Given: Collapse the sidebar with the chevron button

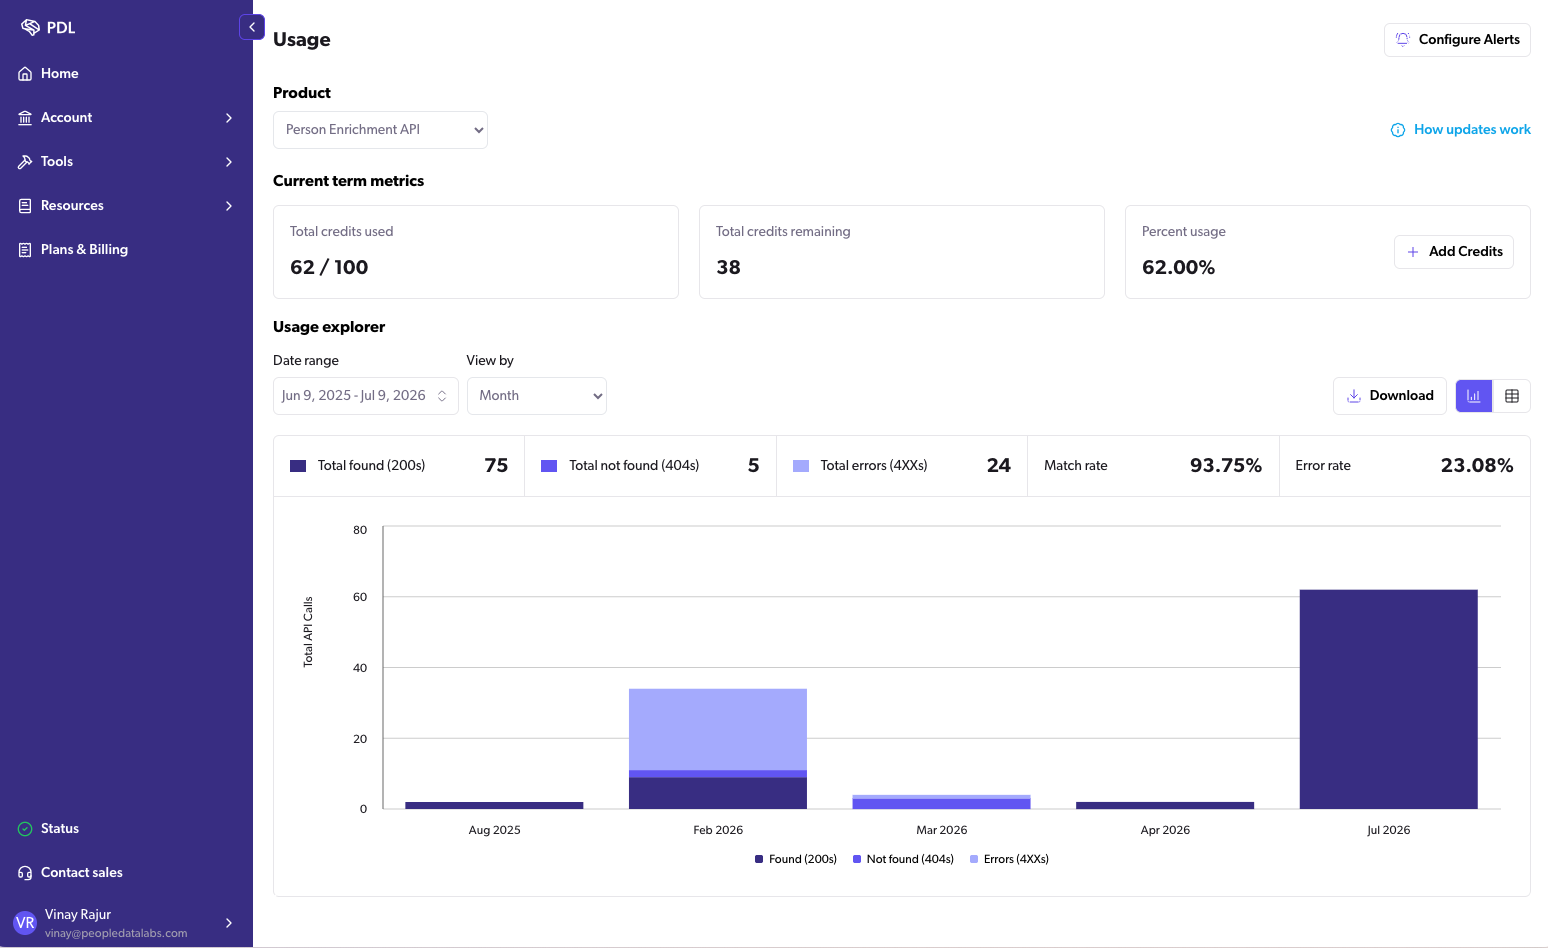Looking at the screenshot, I should pyautogui.click(x=252, y=27).
